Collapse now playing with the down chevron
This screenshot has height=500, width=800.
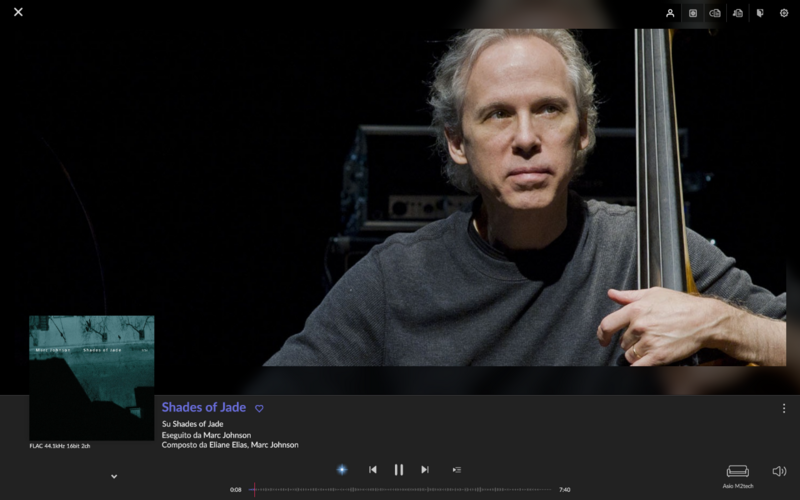coord(114,477)
